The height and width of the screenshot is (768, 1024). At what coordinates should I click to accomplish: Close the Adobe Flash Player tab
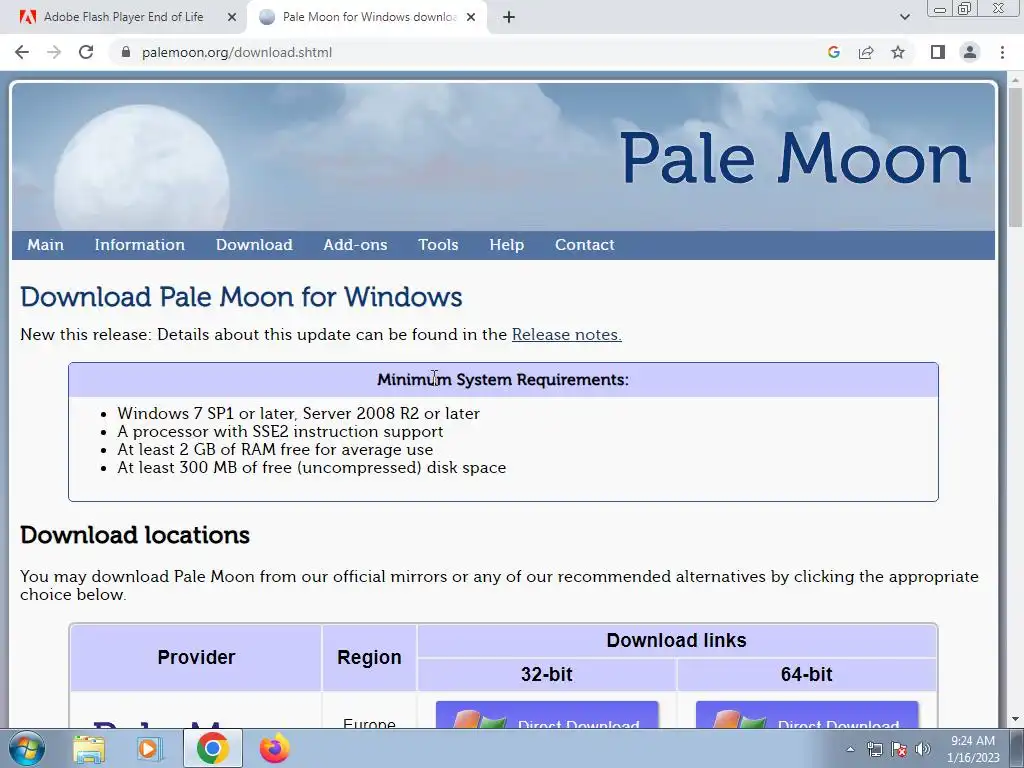pyautogui.click(x=232, y=17)
